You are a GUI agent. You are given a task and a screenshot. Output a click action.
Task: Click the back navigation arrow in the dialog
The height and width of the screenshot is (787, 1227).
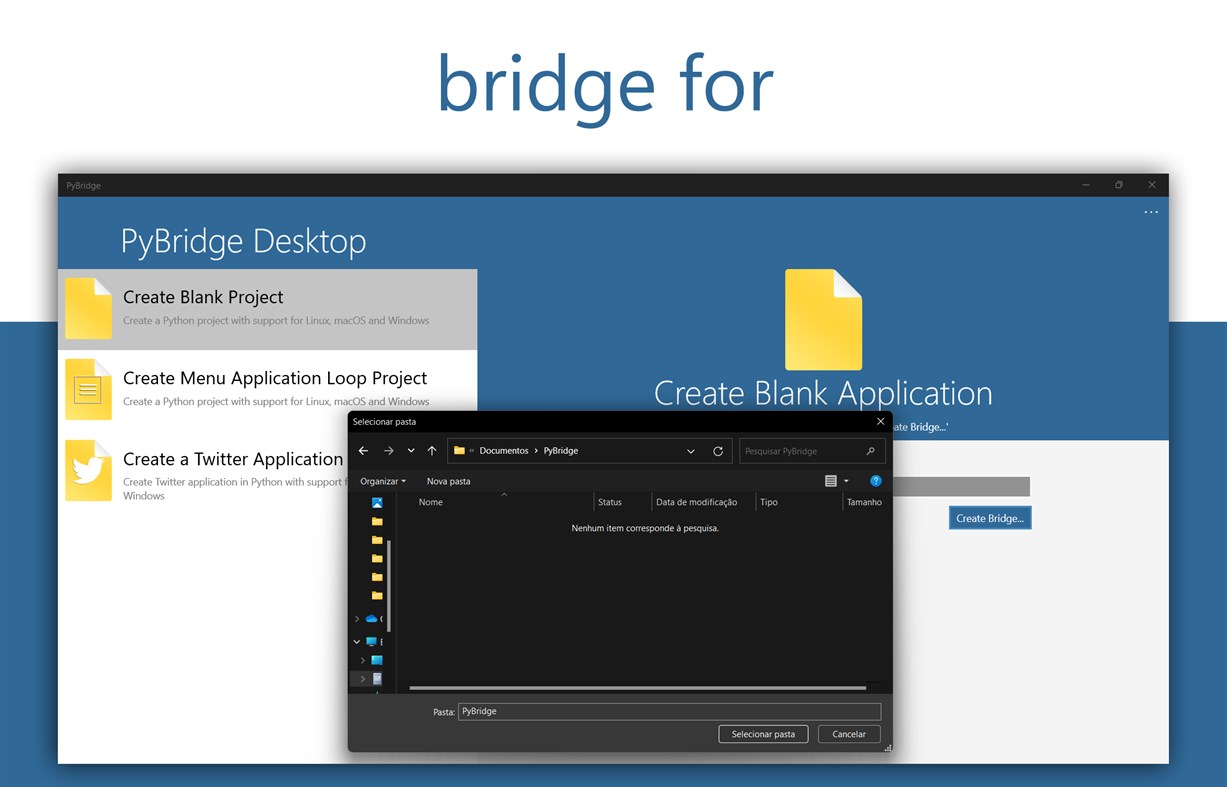pyautogui.click(x=363, y=451)
